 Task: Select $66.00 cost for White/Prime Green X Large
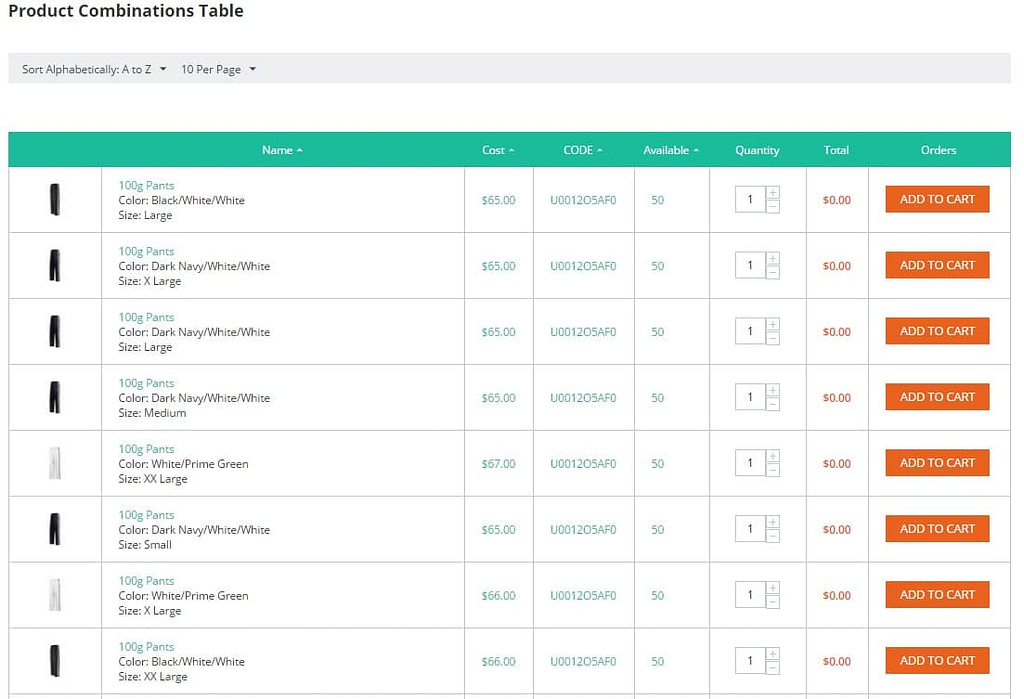coord(498,596)
